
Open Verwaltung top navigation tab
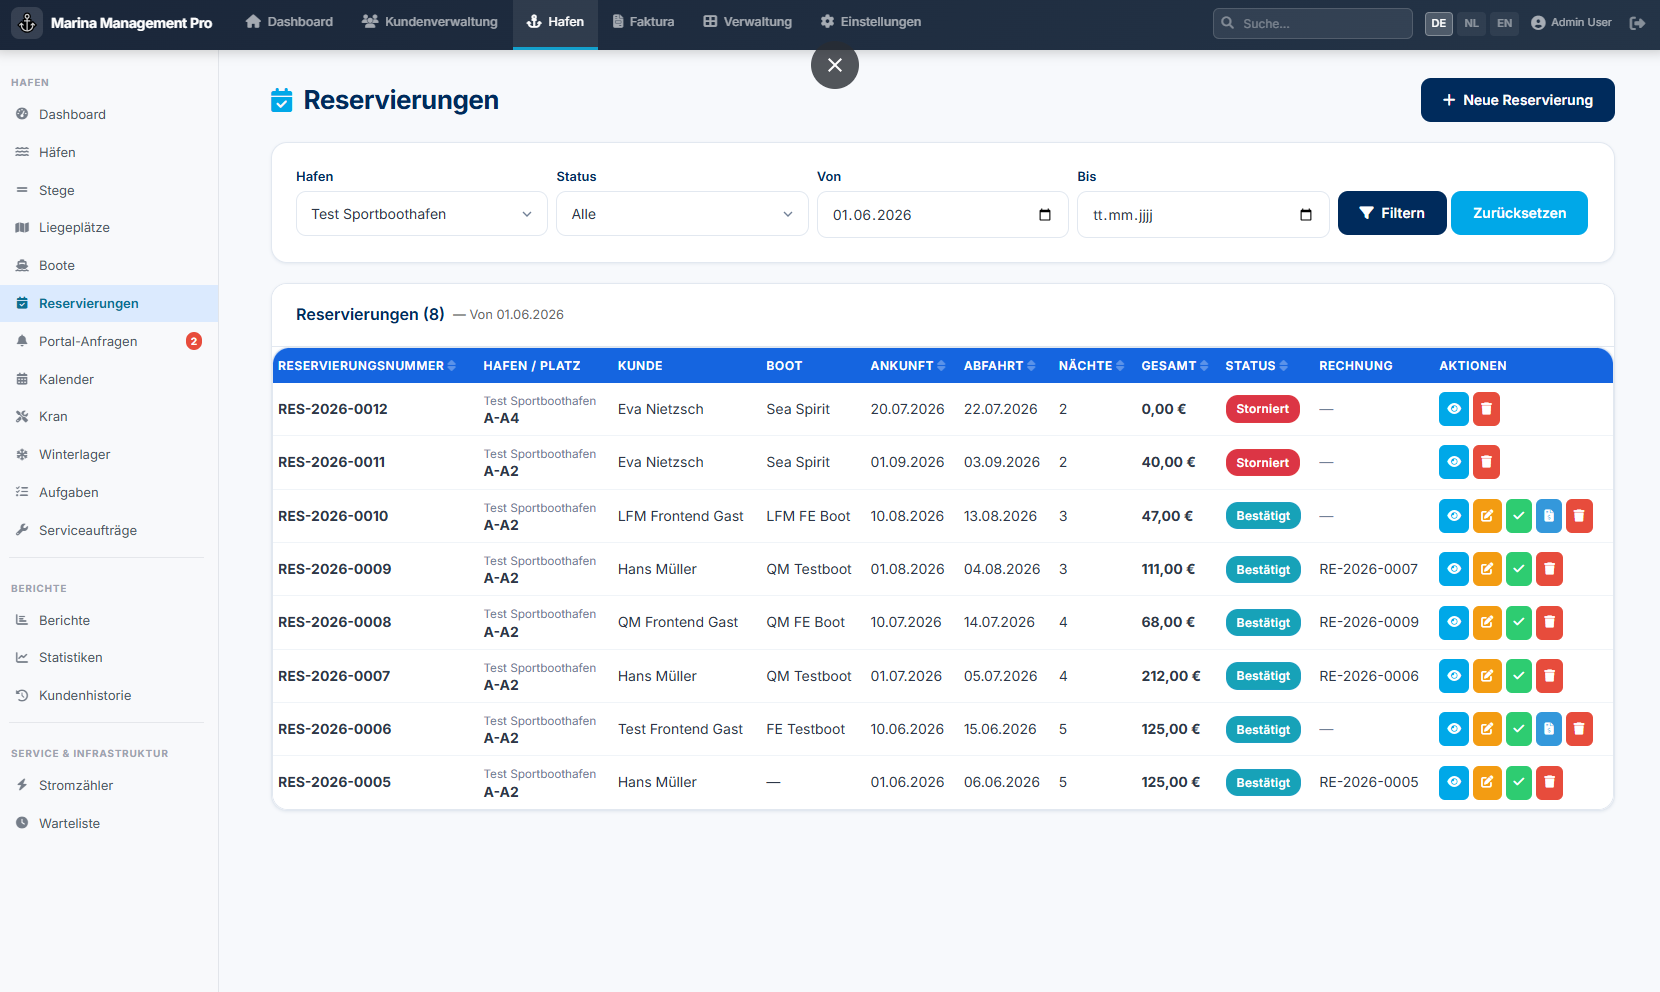(x=747, y=22)
